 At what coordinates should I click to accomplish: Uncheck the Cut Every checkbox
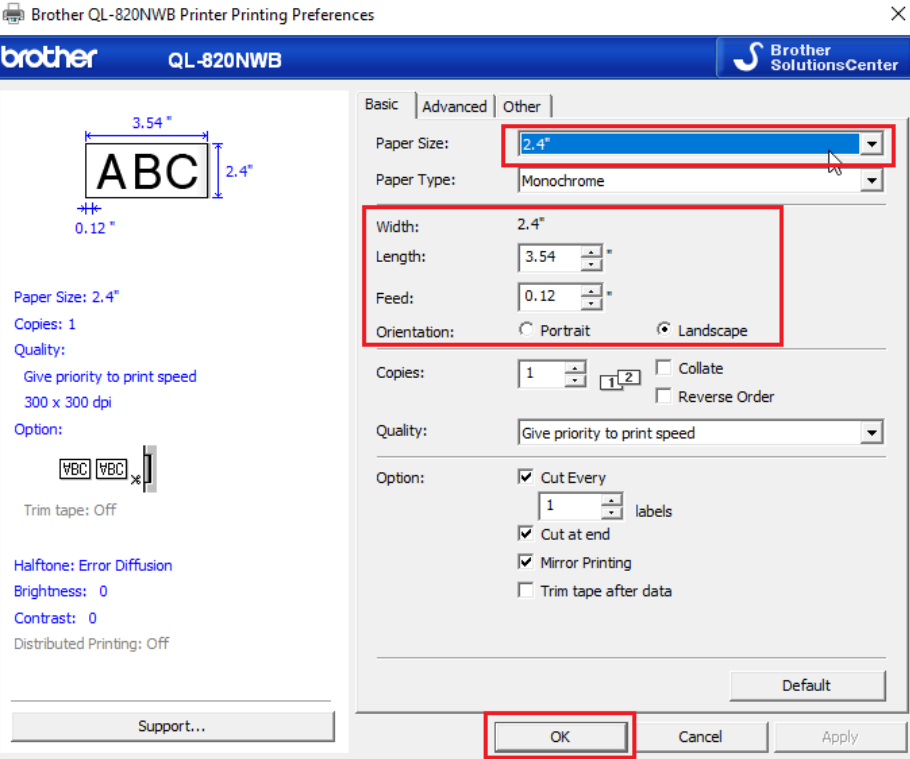point(526,477)
